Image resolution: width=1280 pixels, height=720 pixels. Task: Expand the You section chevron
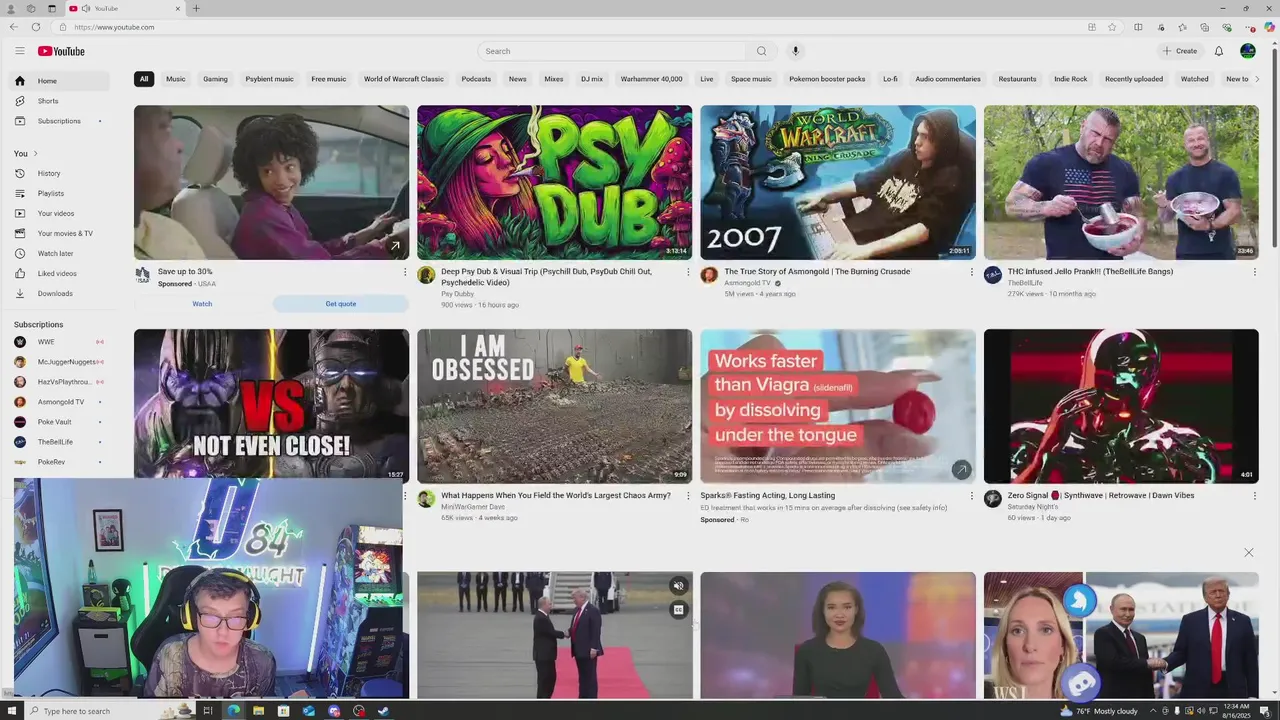click(x=35, y=154)
